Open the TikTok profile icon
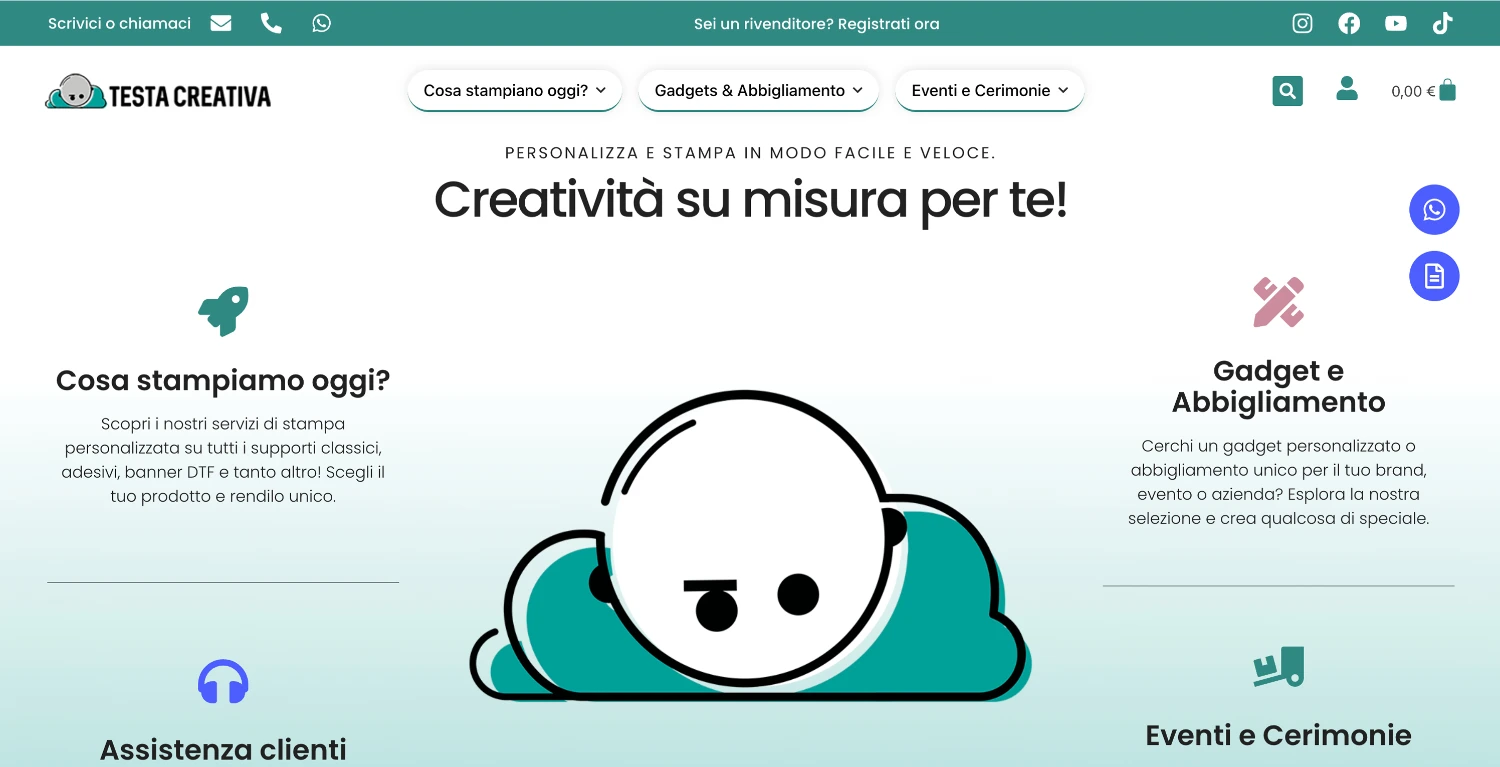The image size is (1500, 767). [1442, 23]
